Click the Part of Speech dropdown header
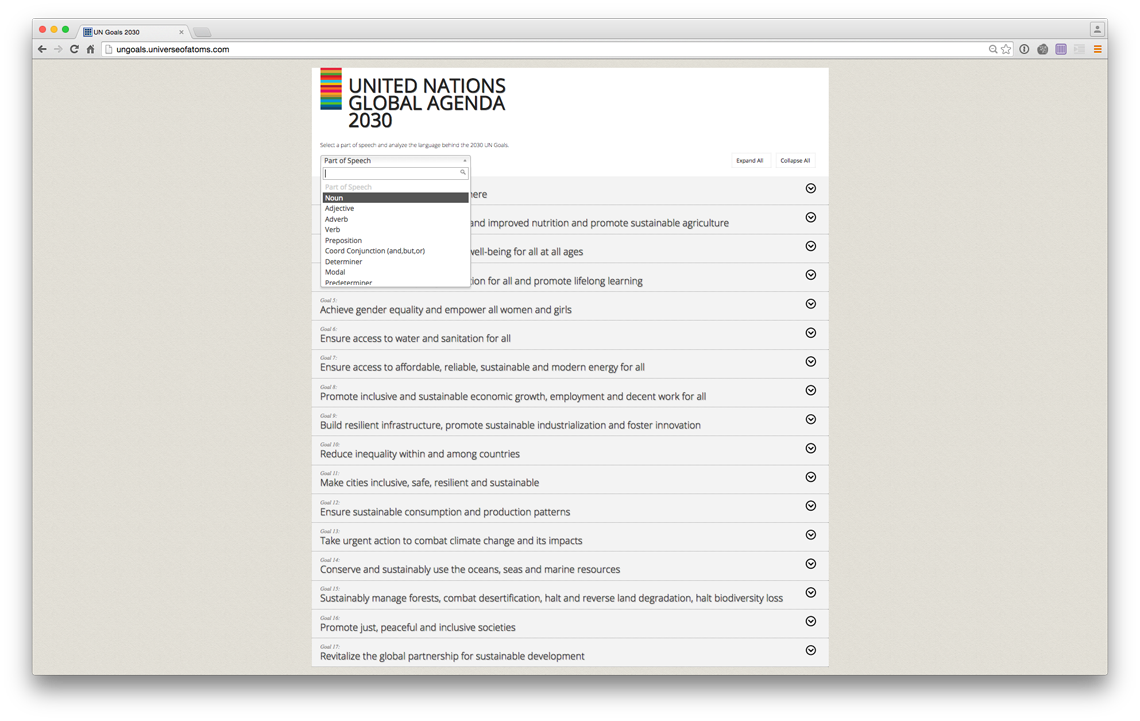The image size is (1140, 721). coord(396,161)
